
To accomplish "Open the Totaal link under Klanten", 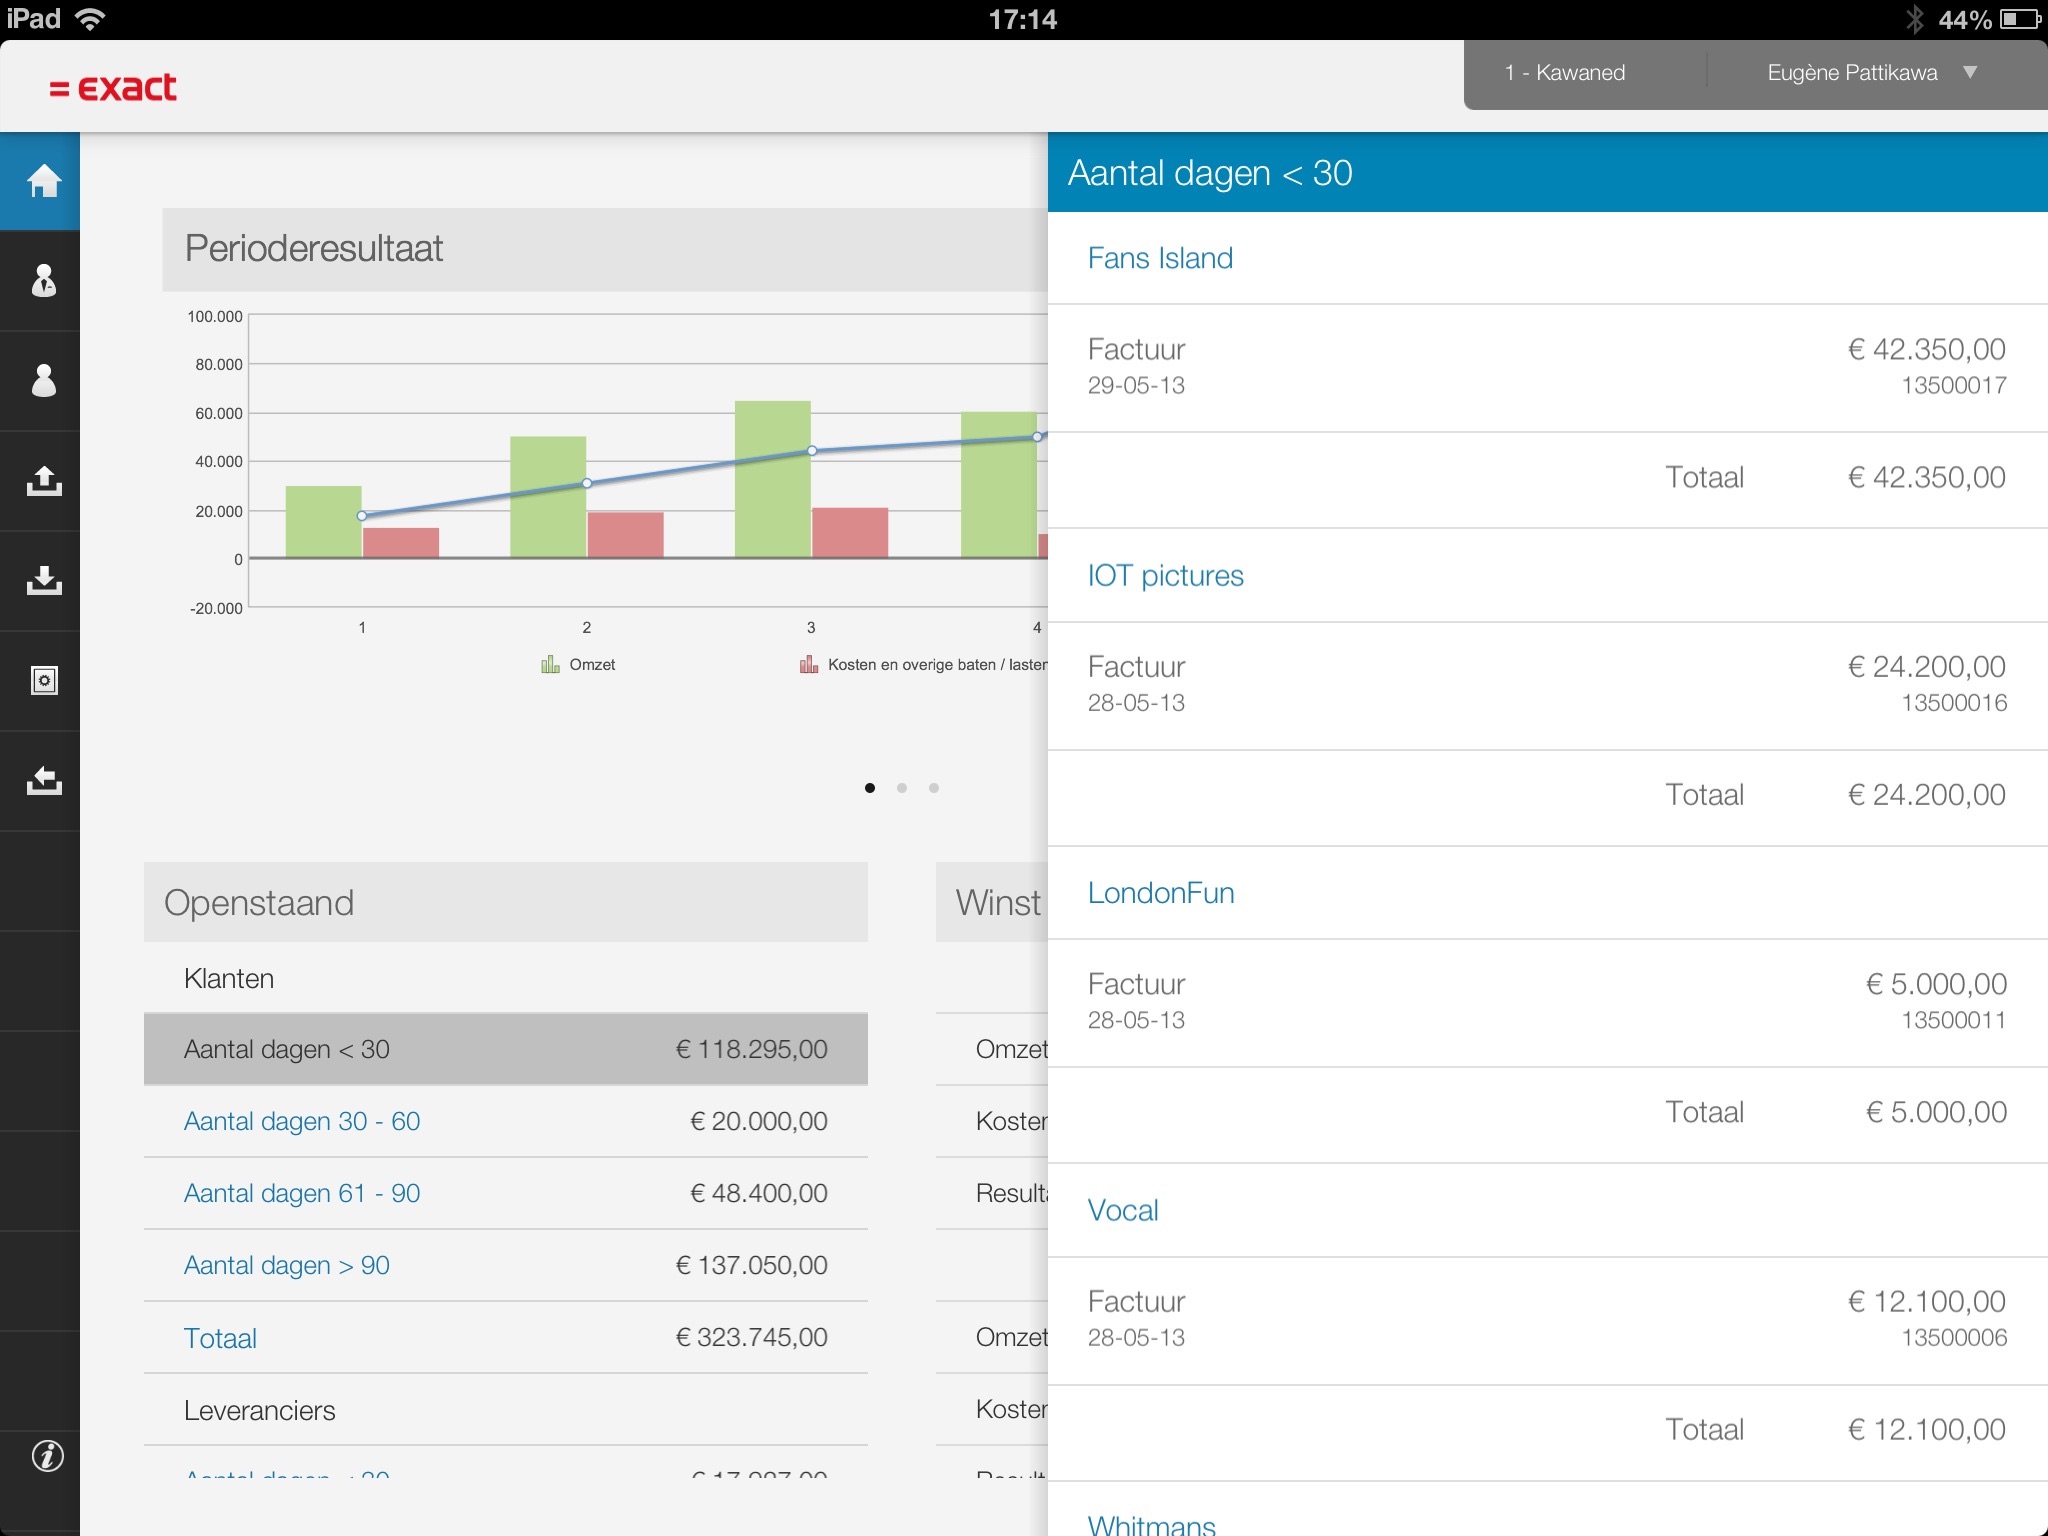I will (x=220, y=1338).
